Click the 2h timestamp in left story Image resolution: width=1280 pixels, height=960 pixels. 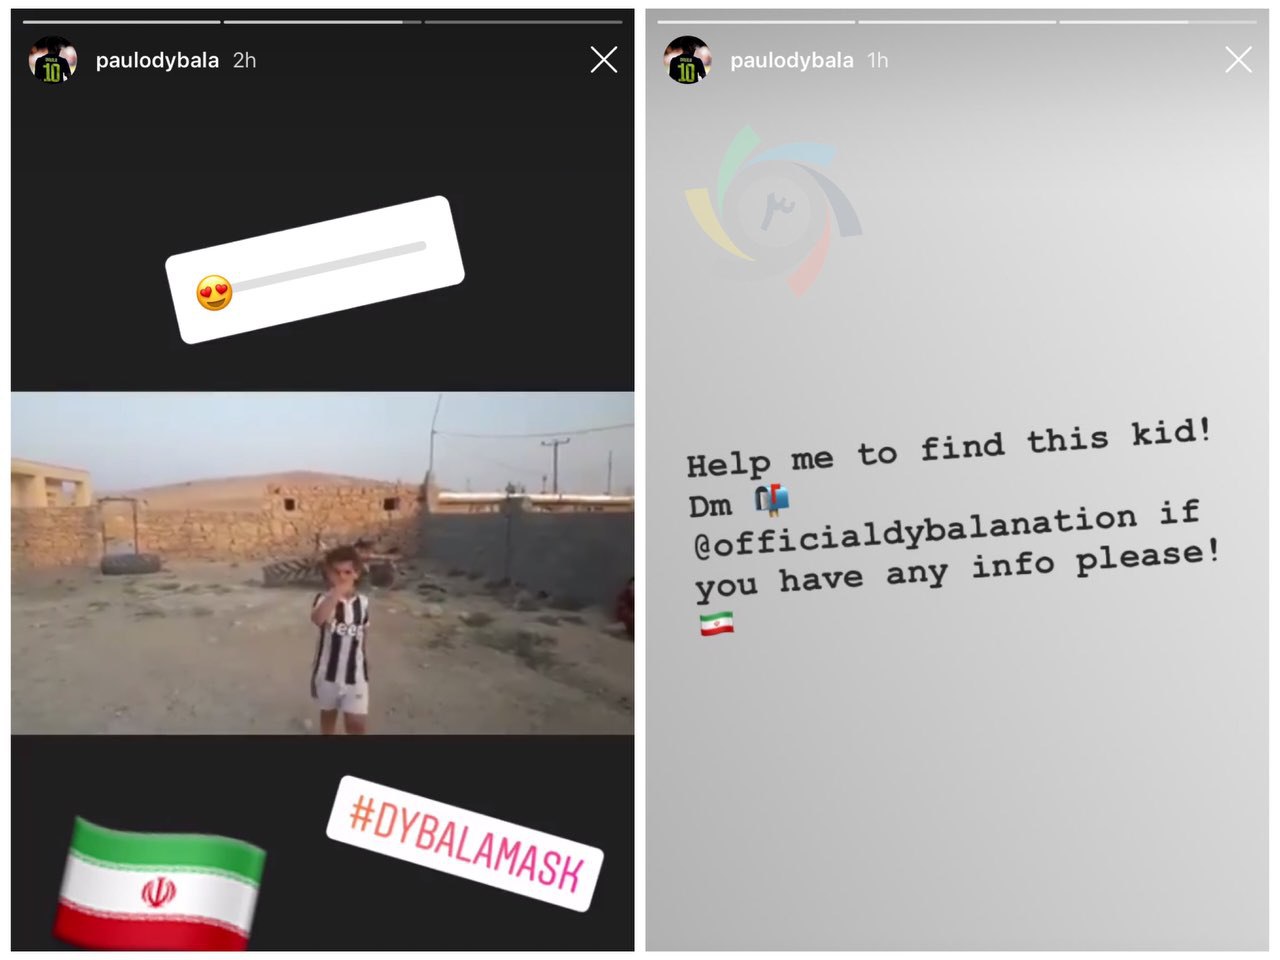(x=244, y=60)
